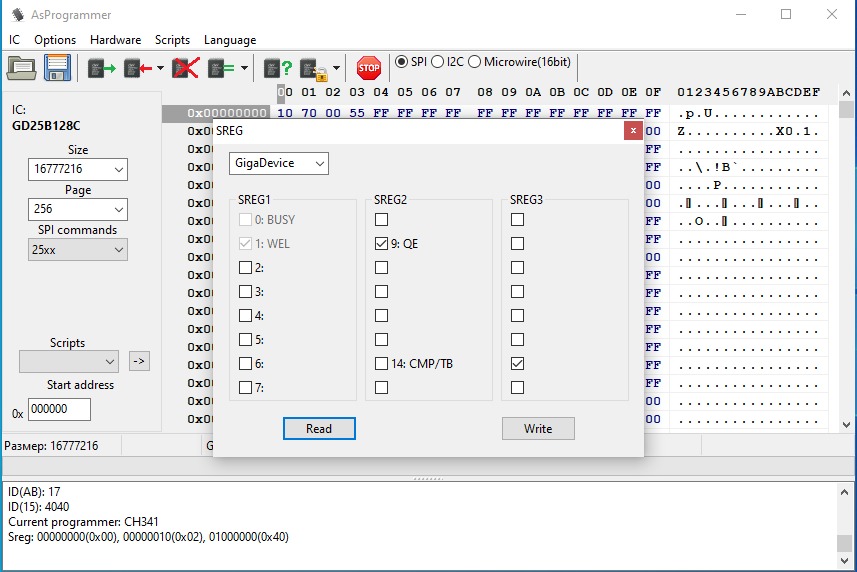Click the ID(15): 4040 log line
This screenshot has width=857, height=572.
click(38, 506)
